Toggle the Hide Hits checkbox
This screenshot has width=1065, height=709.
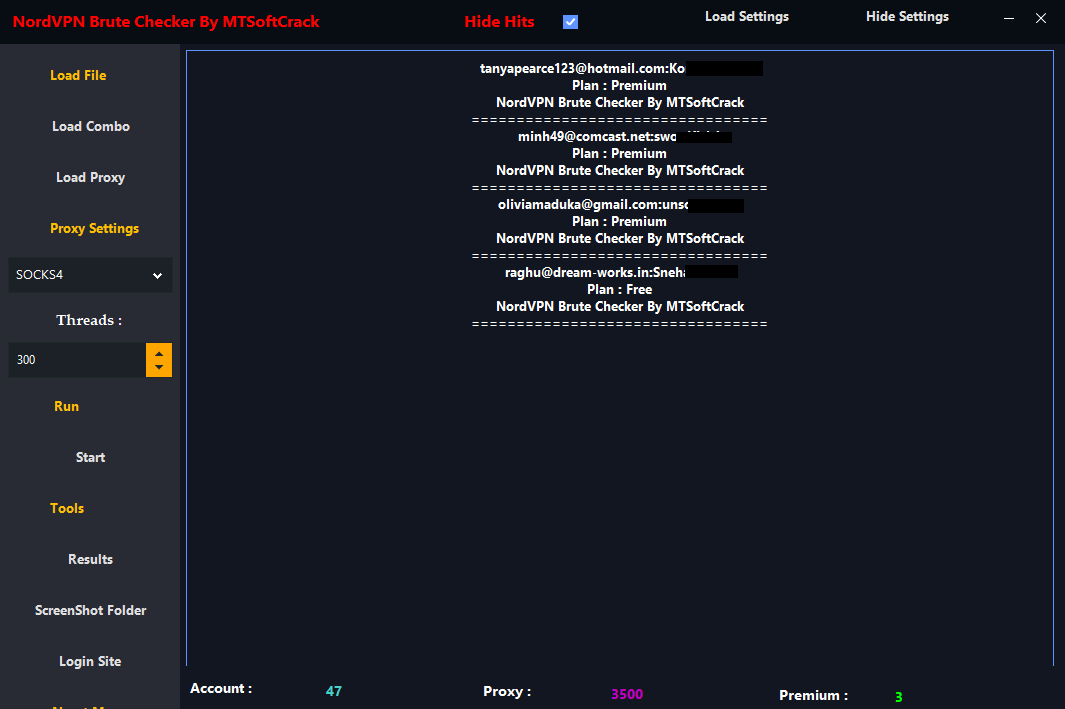click(571, 22)
